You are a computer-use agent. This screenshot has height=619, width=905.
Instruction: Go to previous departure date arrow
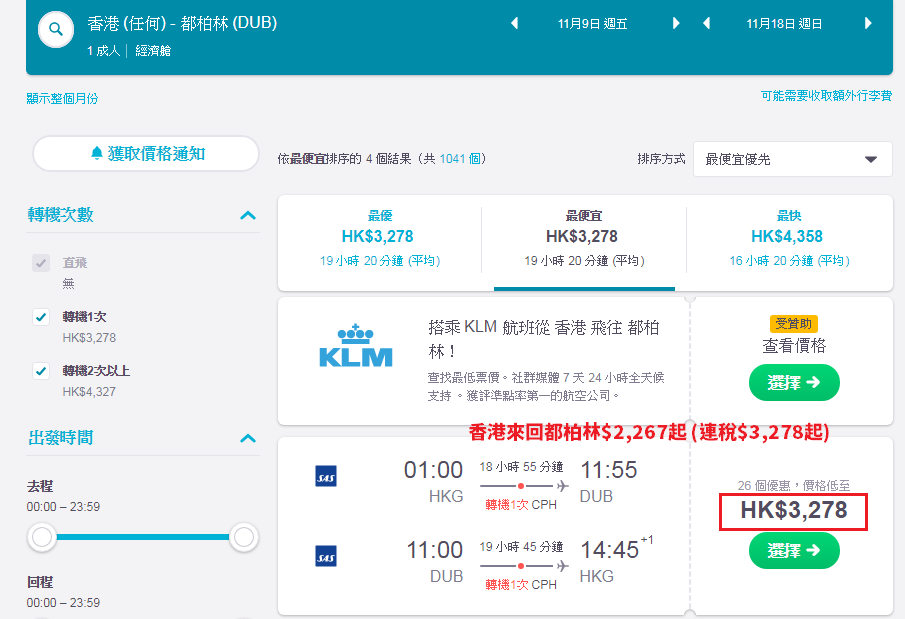[x=515, y=24]
